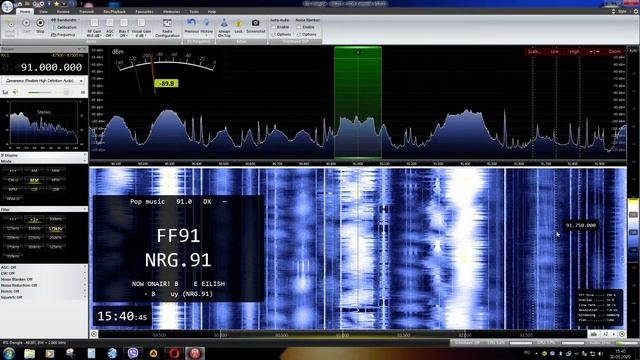640x360 pixels.
Task: Click the Scale button above spectrum
Action: pos(534,51)
